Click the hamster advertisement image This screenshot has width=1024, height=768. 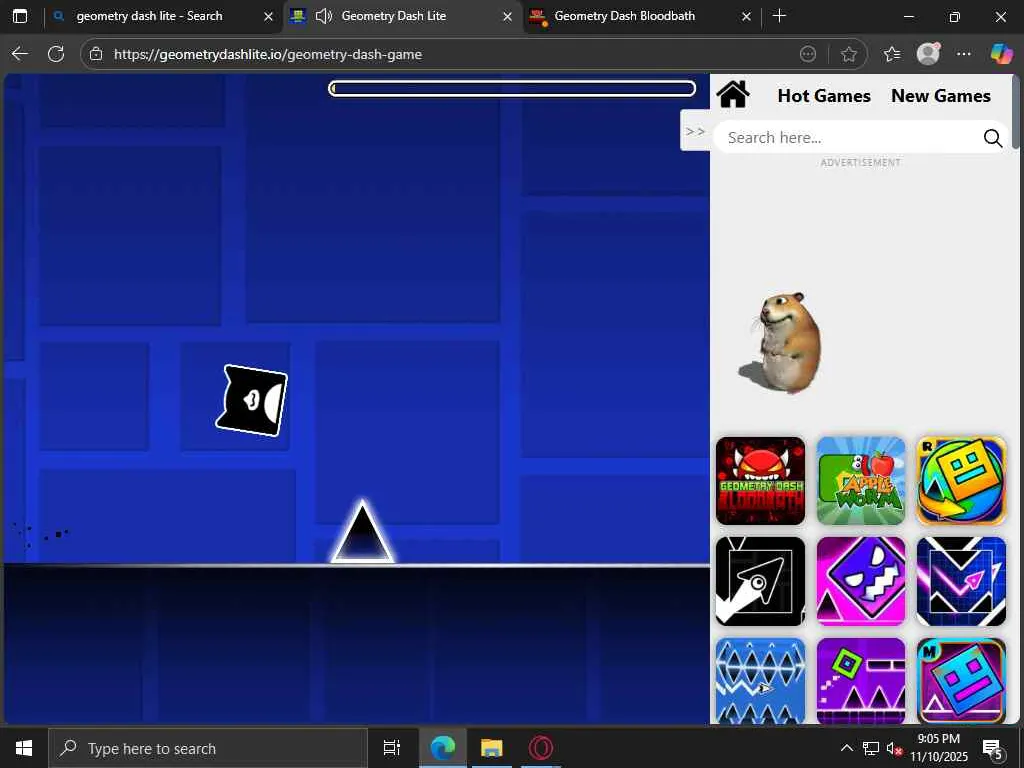tap(782, 342)
